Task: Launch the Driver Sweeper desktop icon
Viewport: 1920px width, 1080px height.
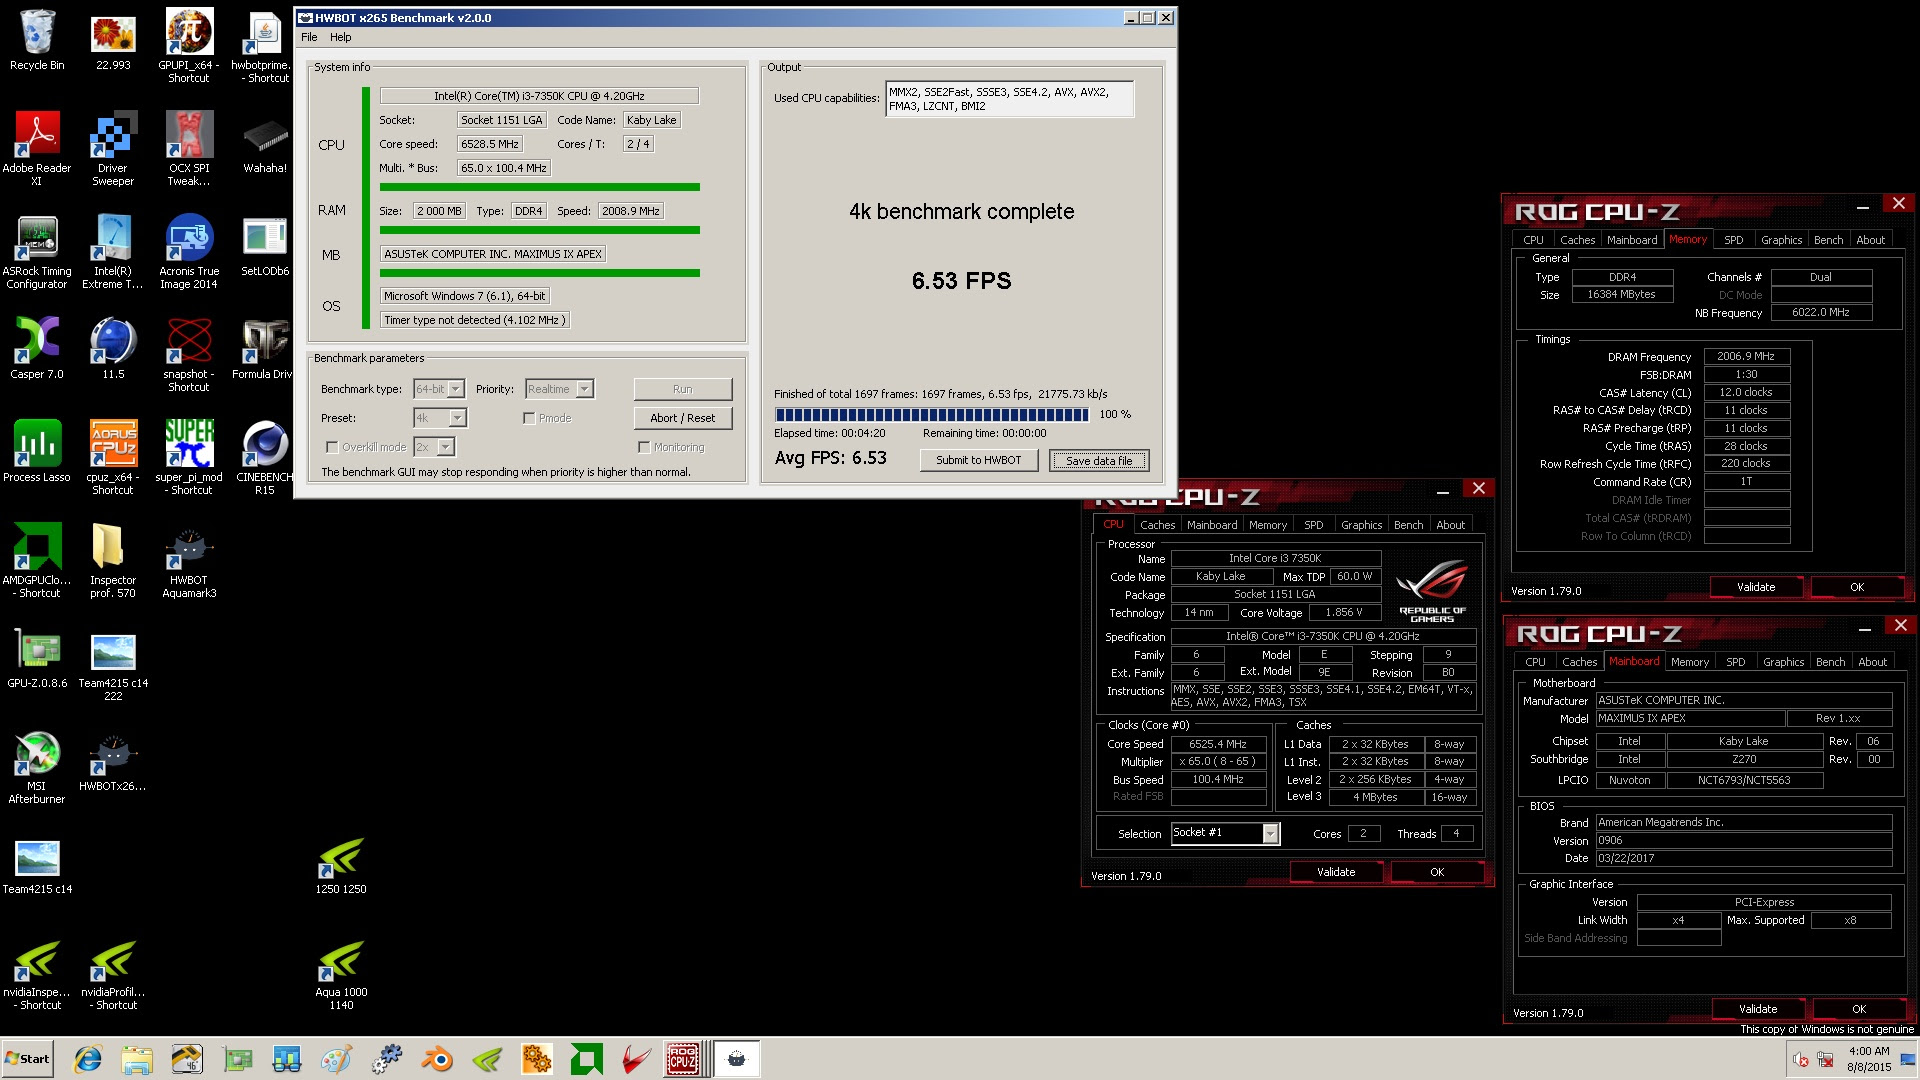Action: (113, 148)
